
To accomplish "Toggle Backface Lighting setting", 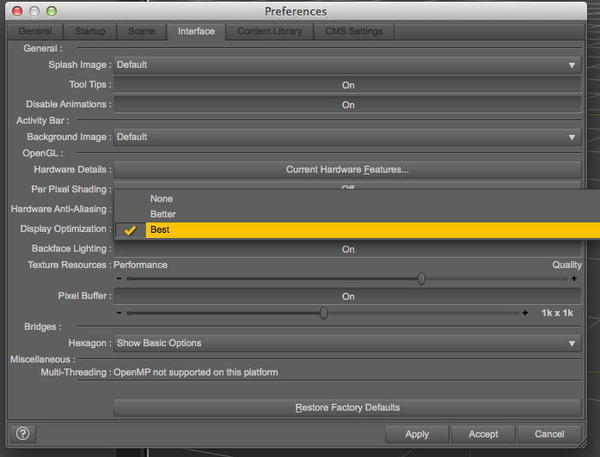I will click(x=348, y=249).
